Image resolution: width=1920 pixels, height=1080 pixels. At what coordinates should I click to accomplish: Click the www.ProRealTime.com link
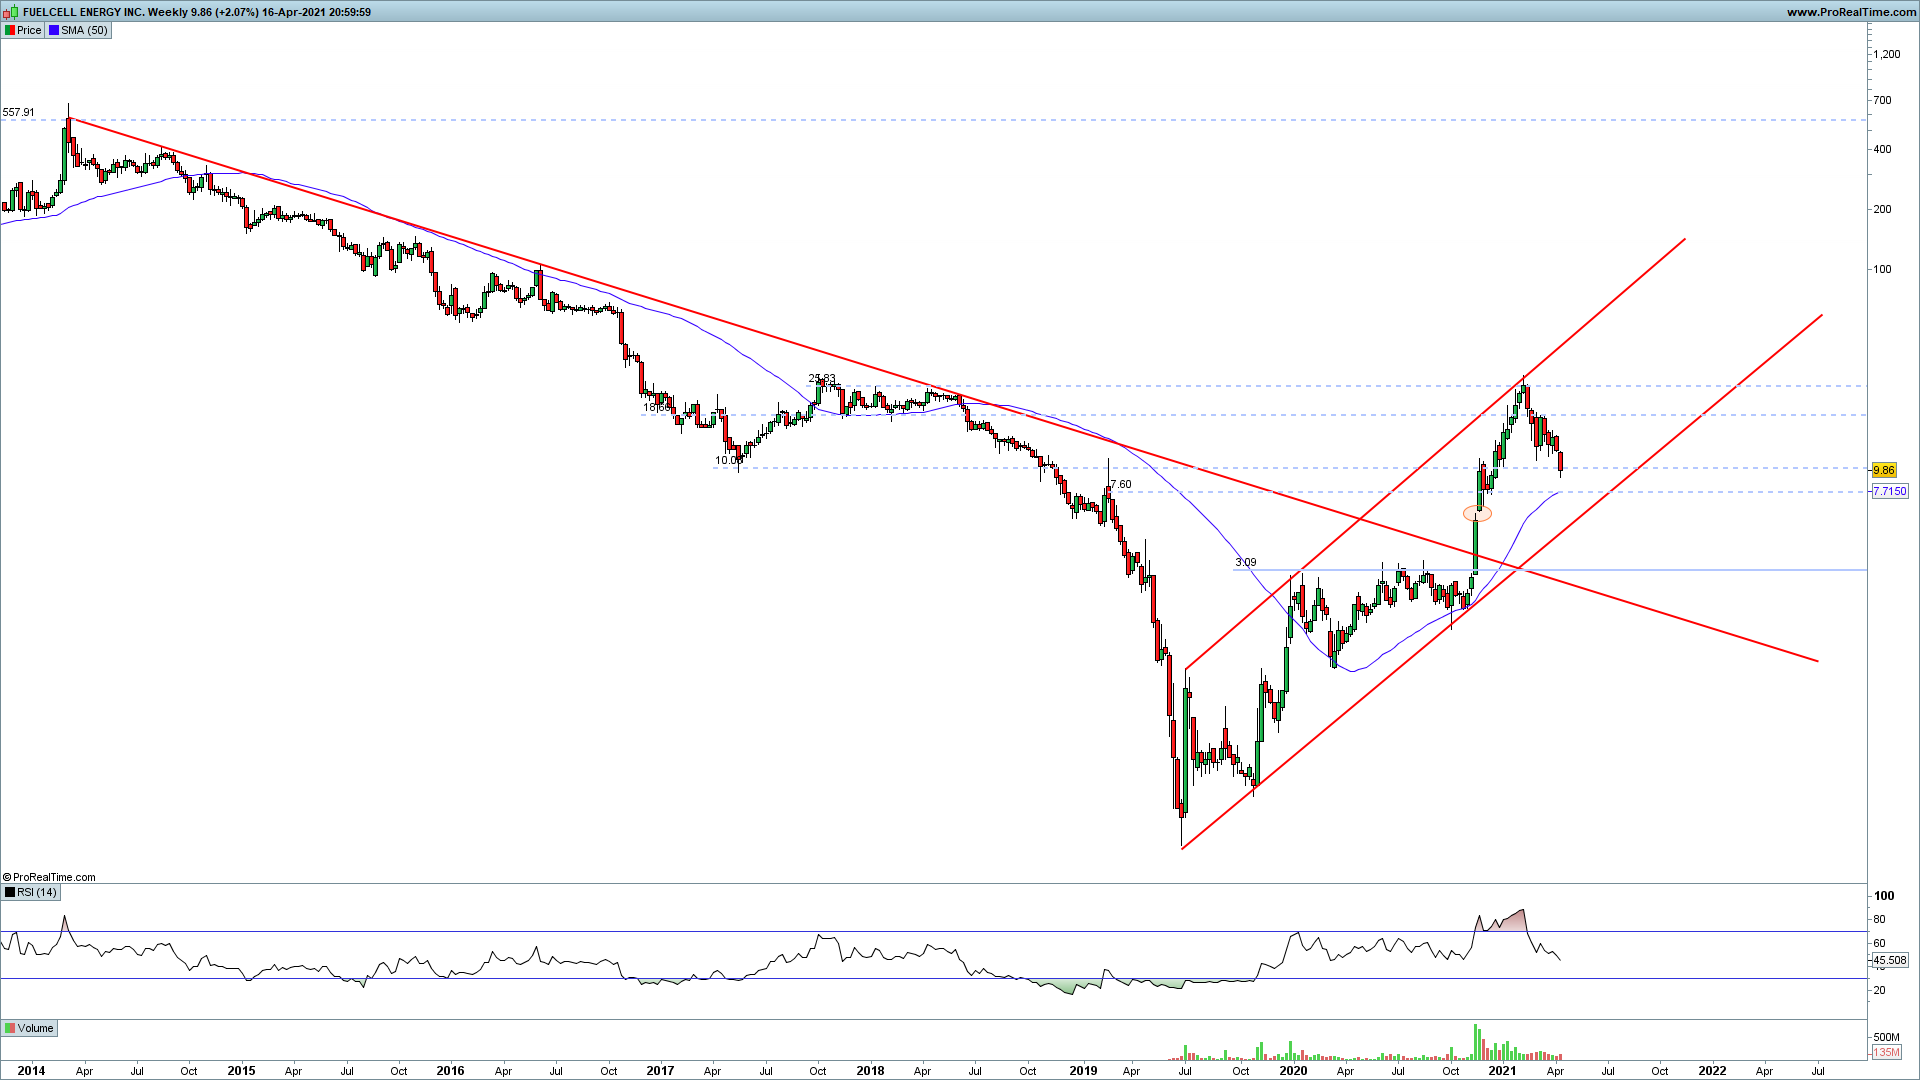(x=1850, y=12)
